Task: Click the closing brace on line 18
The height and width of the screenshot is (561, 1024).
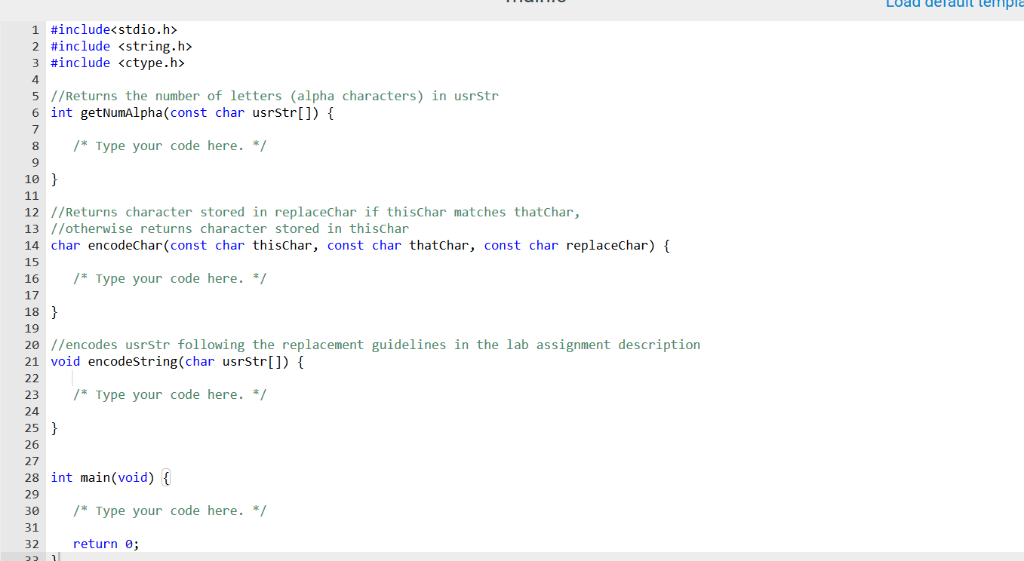Action: pyautogui.click(x=54, y=312)
